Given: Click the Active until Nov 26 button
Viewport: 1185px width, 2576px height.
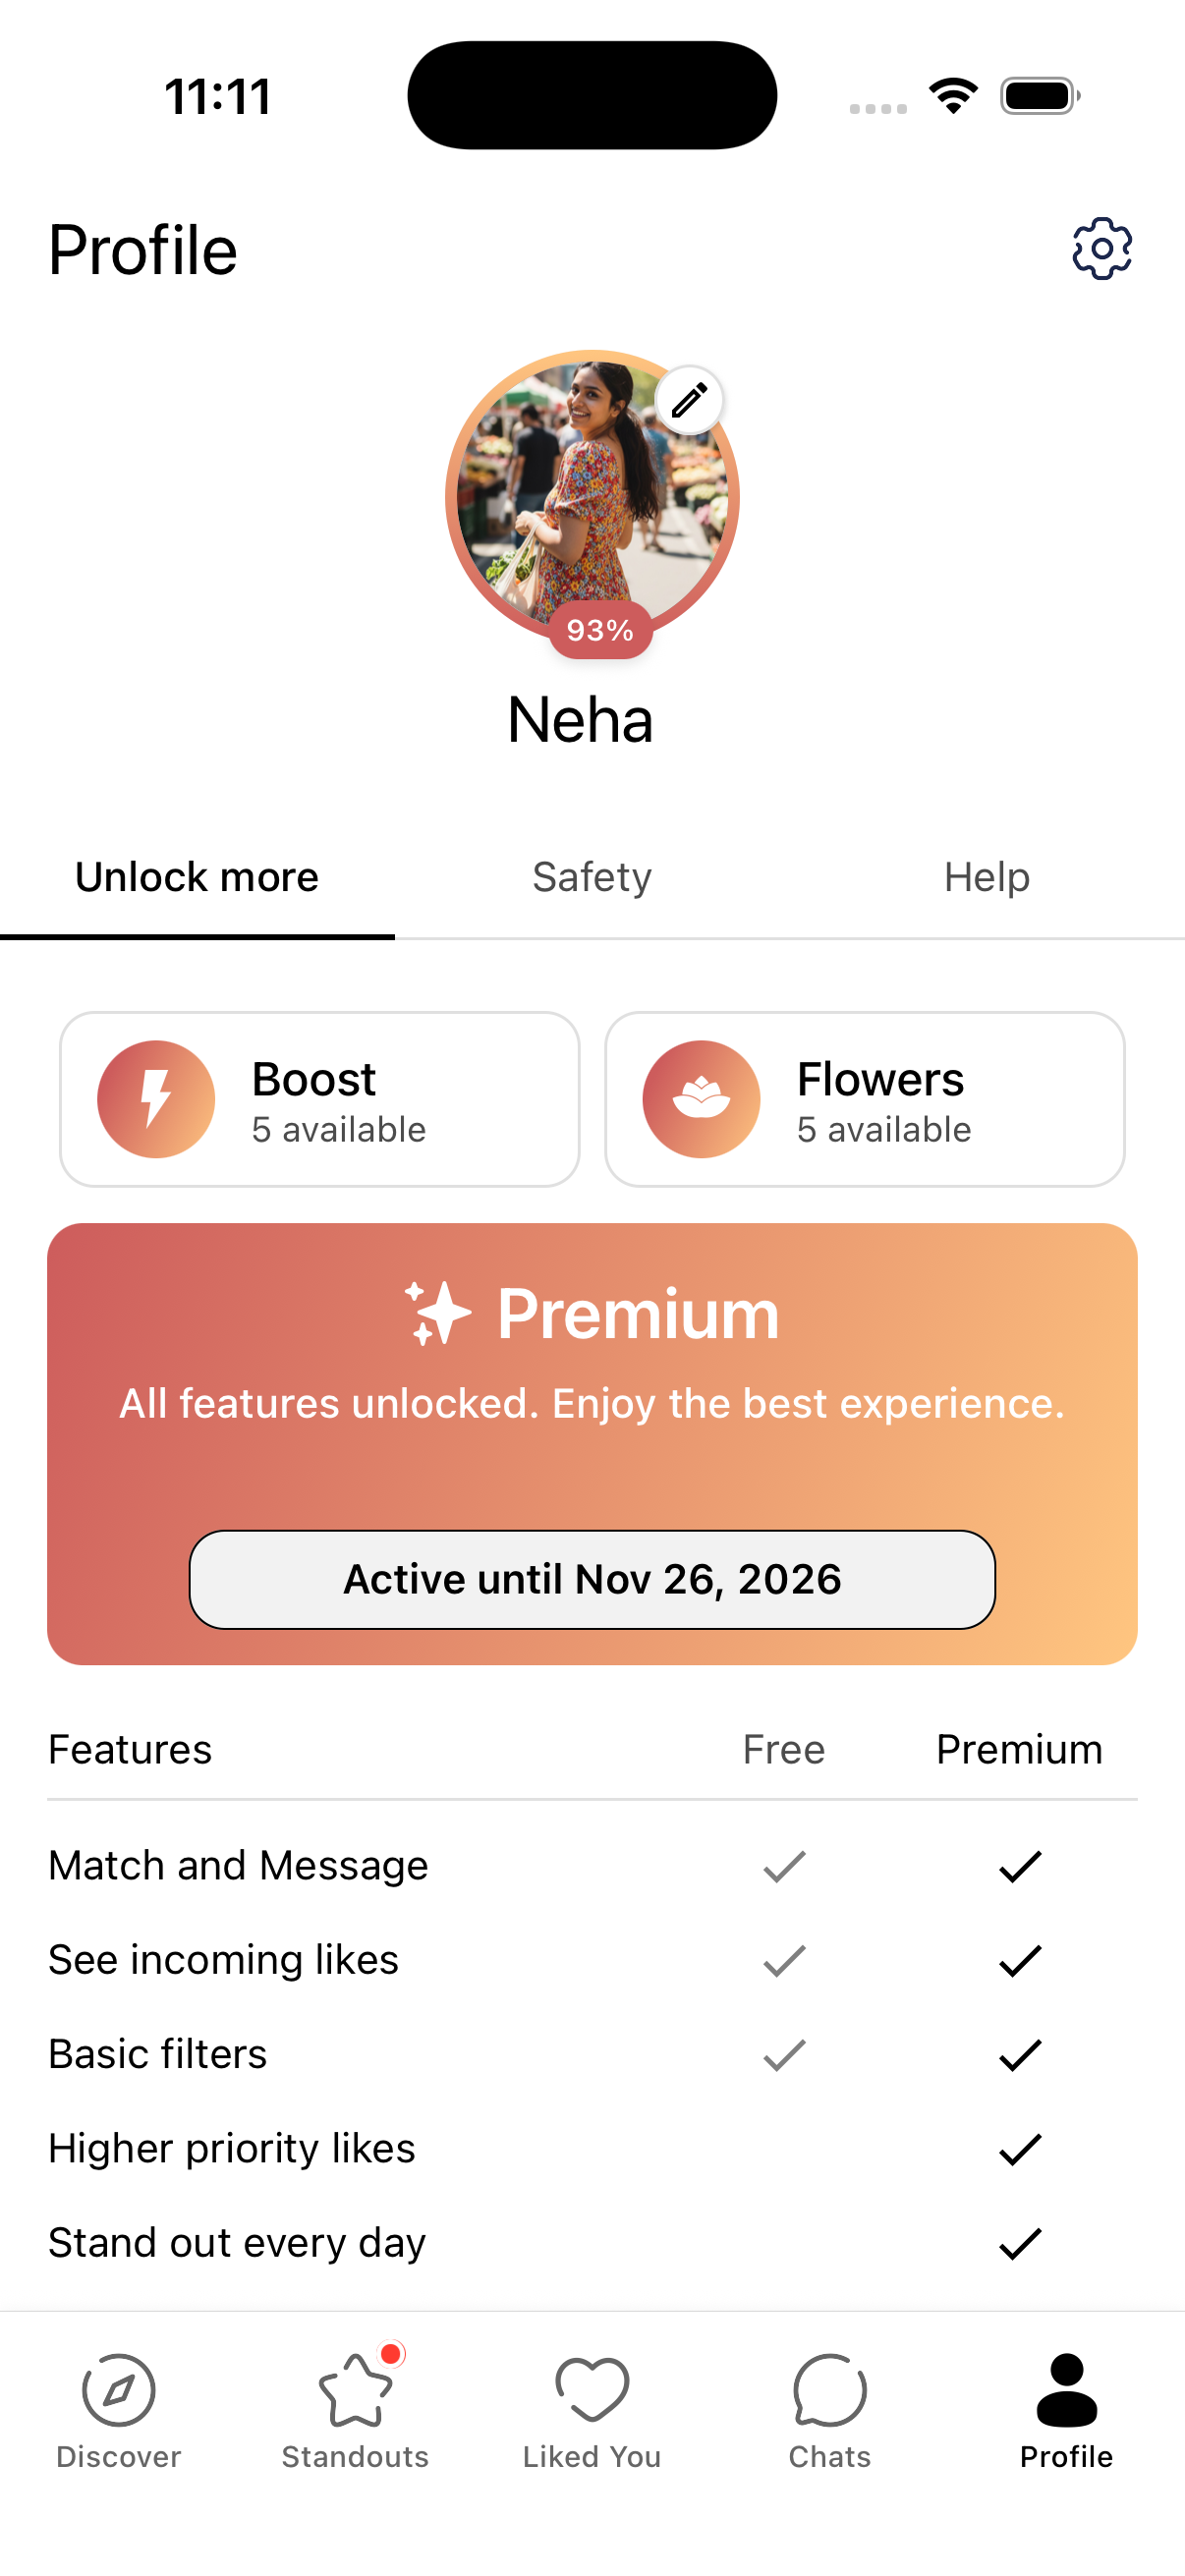Looking at the screenshot, I should (592, 1579).
